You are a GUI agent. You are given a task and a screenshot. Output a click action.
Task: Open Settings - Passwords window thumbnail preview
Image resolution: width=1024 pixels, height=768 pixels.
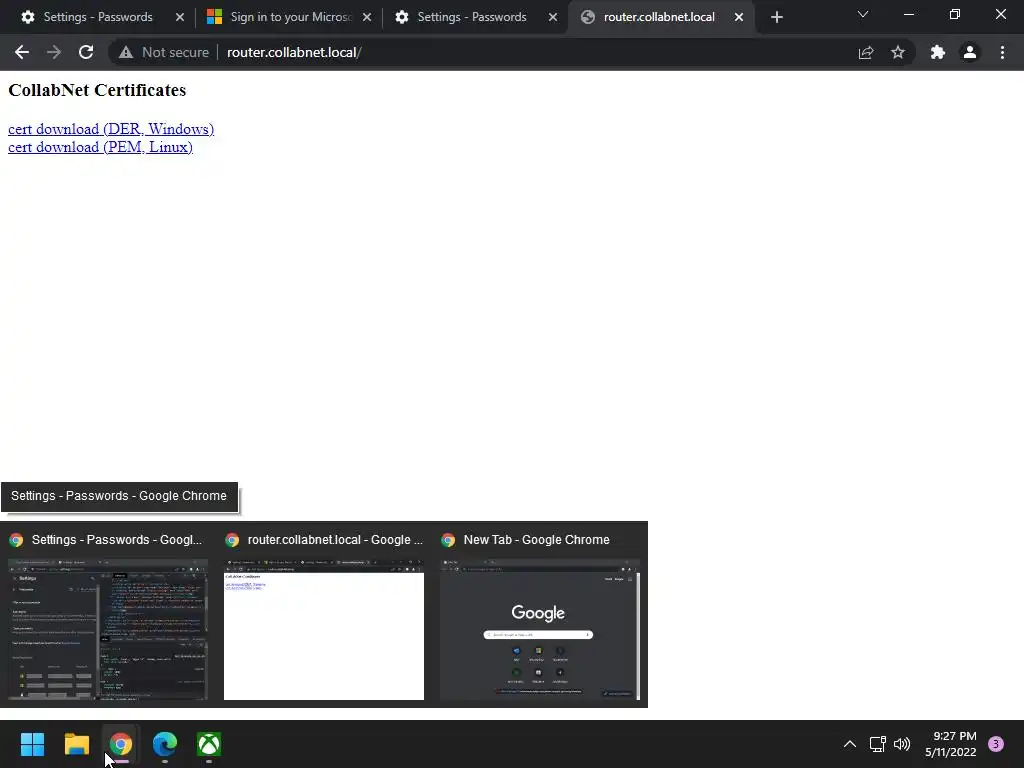coord(108,615)
